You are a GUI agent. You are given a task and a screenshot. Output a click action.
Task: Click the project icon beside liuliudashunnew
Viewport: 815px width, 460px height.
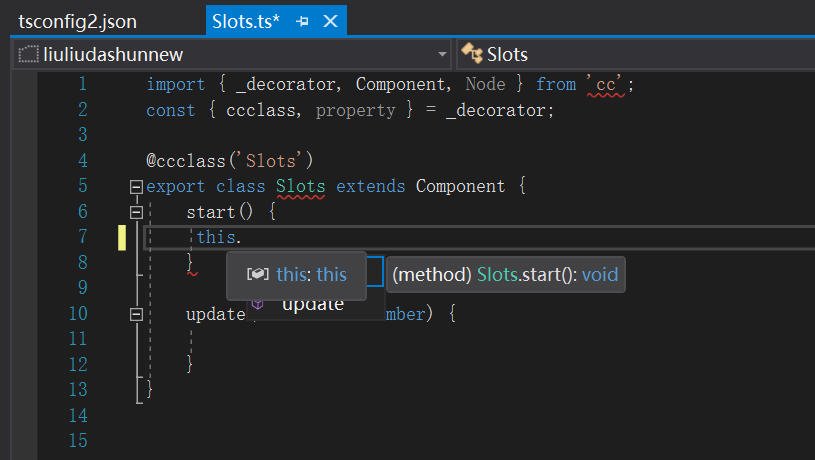(x=28, y=54)
